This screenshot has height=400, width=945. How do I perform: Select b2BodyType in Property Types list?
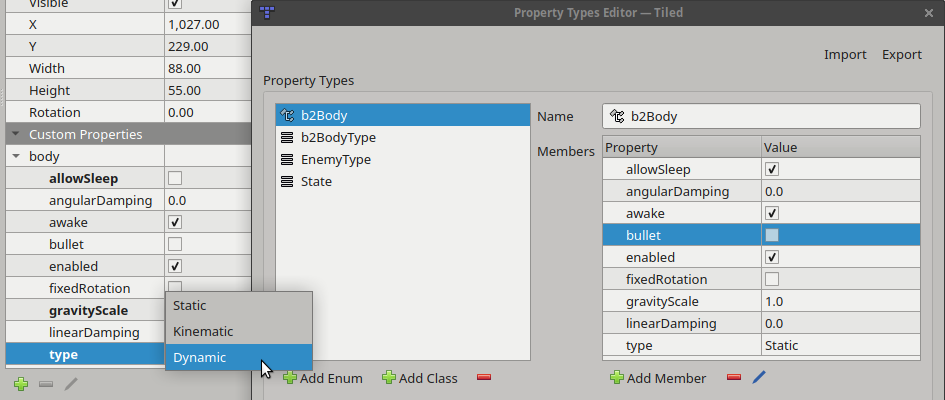pos(403,137)
